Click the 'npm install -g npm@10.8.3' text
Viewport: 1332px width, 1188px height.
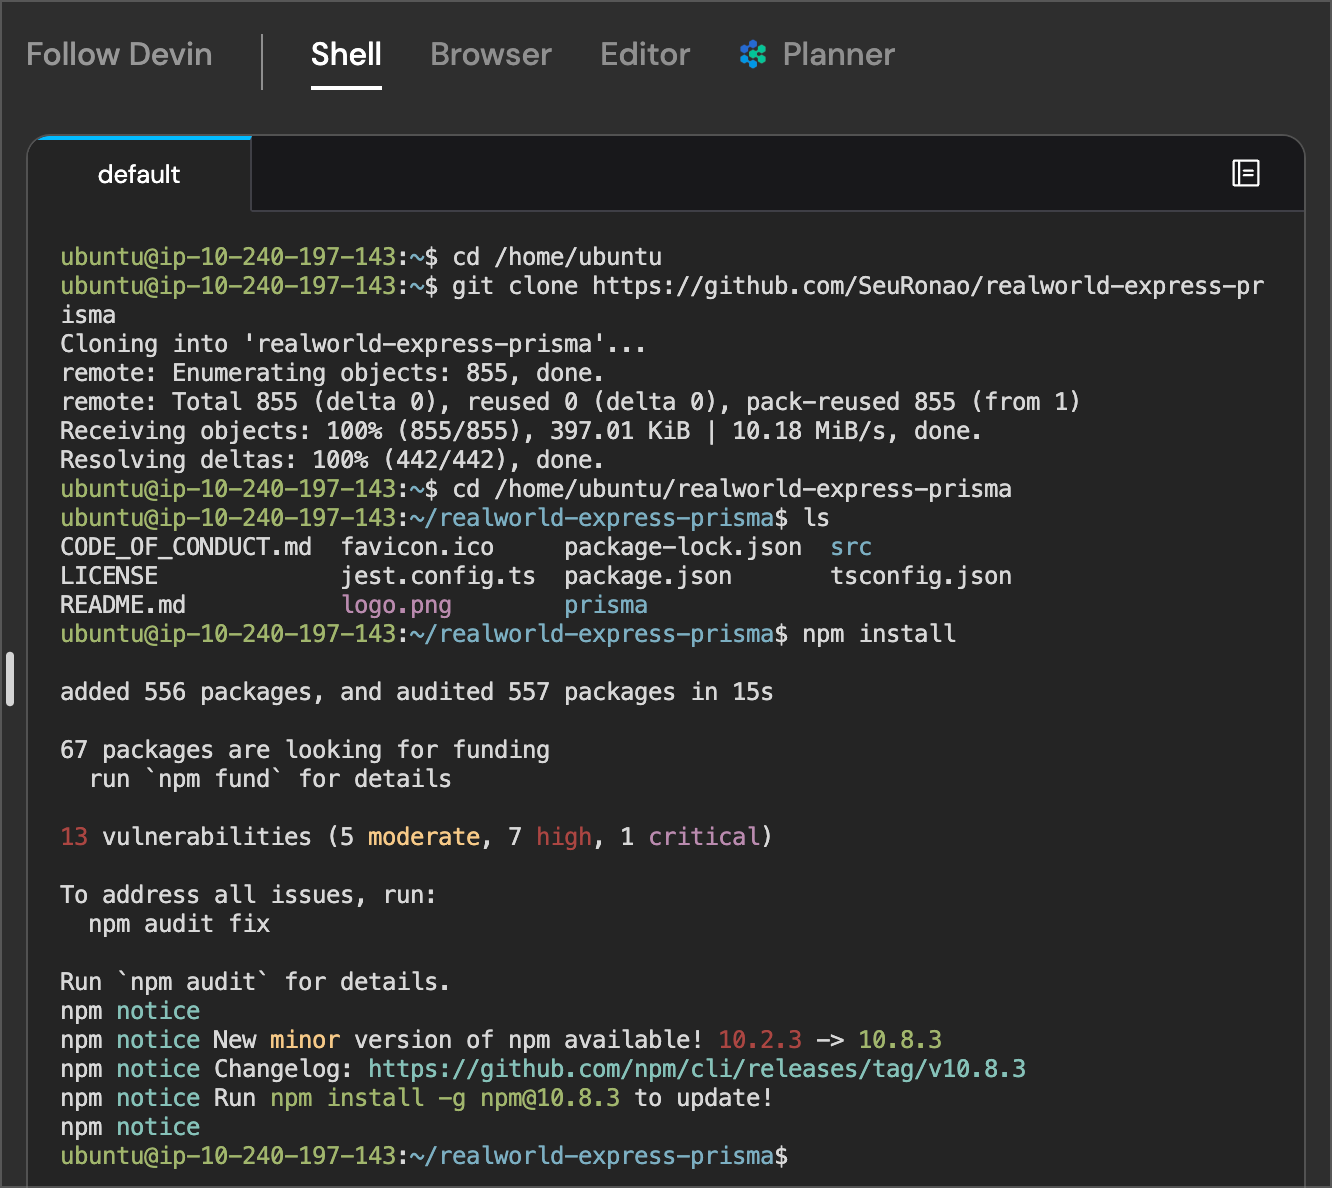445,1098
